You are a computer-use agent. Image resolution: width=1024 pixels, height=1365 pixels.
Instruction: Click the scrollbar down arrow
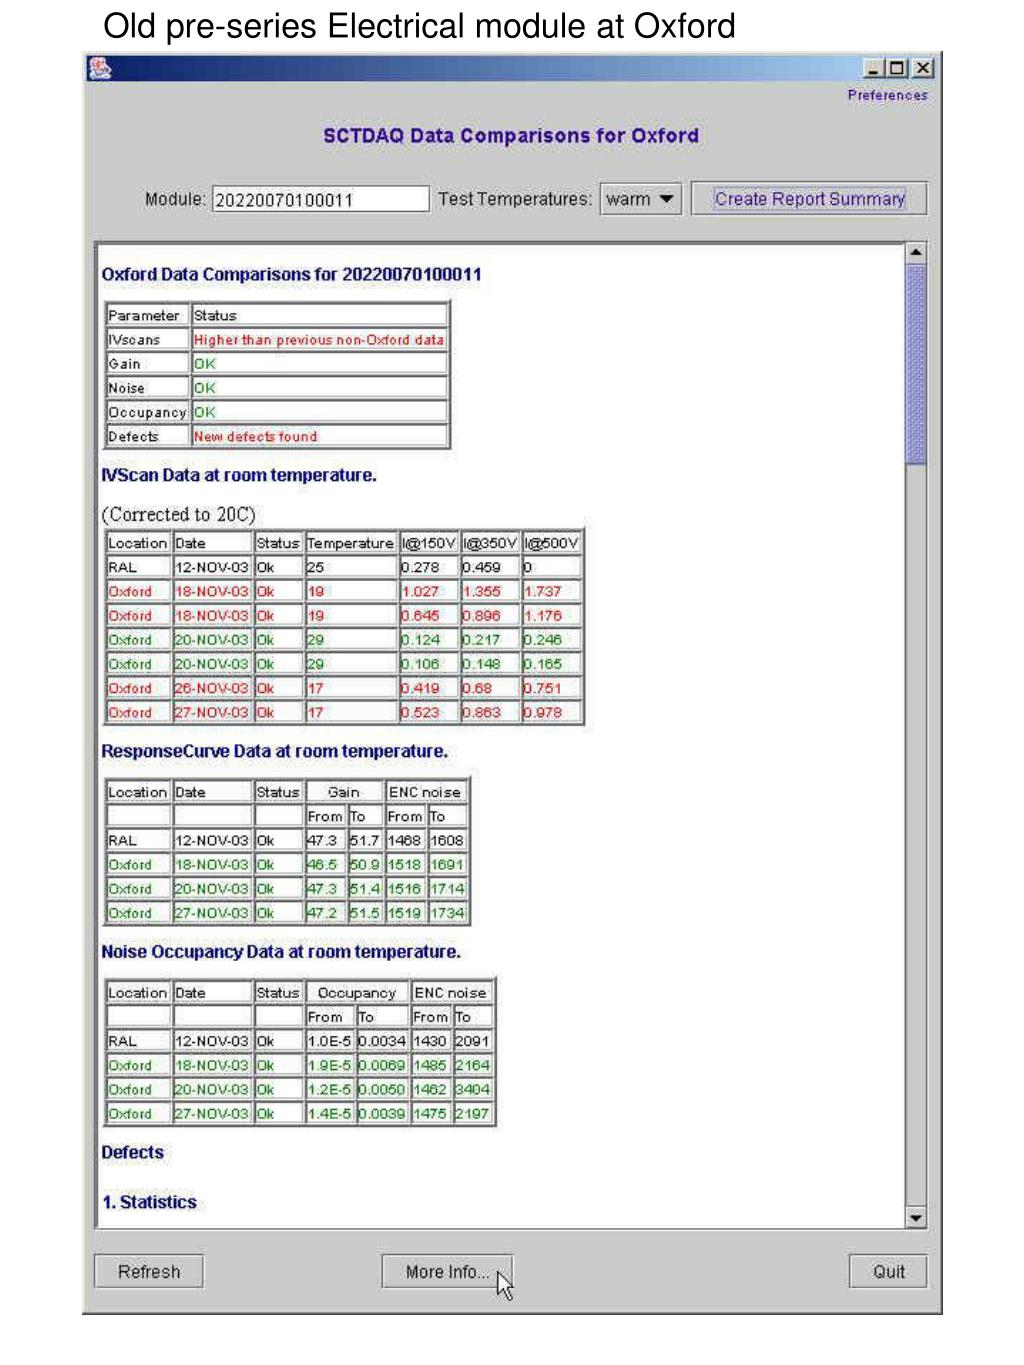(915, 1217)
